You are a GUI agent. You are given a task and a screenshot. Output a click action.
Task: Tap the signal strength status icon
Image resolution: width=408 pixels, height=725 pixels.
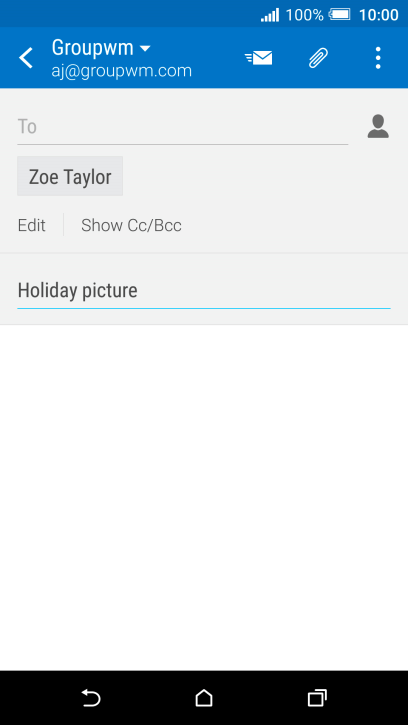[270, 15]
